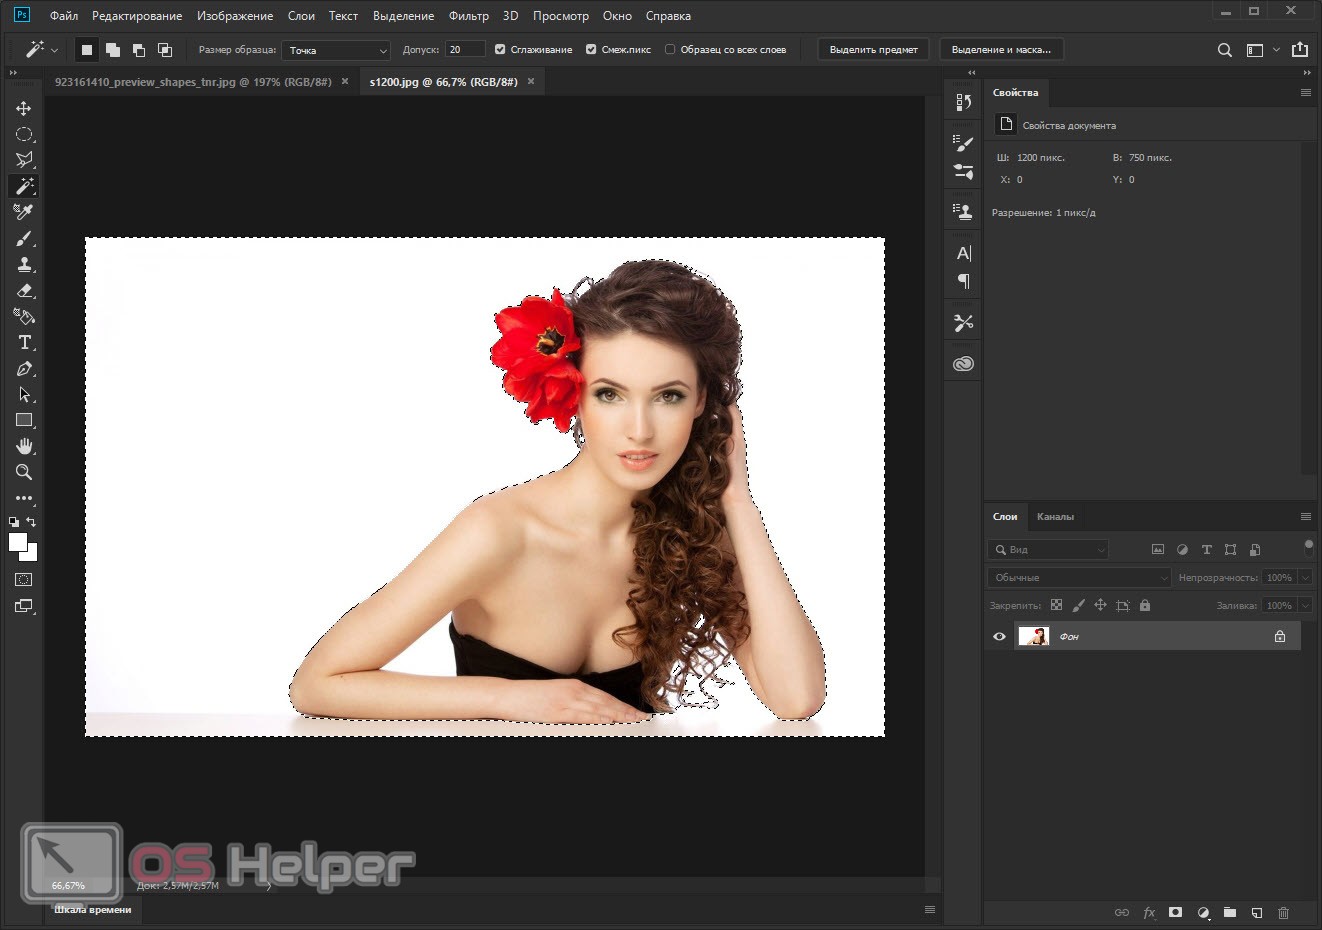1322x930 pixels.
Task: Select the Path Selection arrow tool
Action: point(24,394)
